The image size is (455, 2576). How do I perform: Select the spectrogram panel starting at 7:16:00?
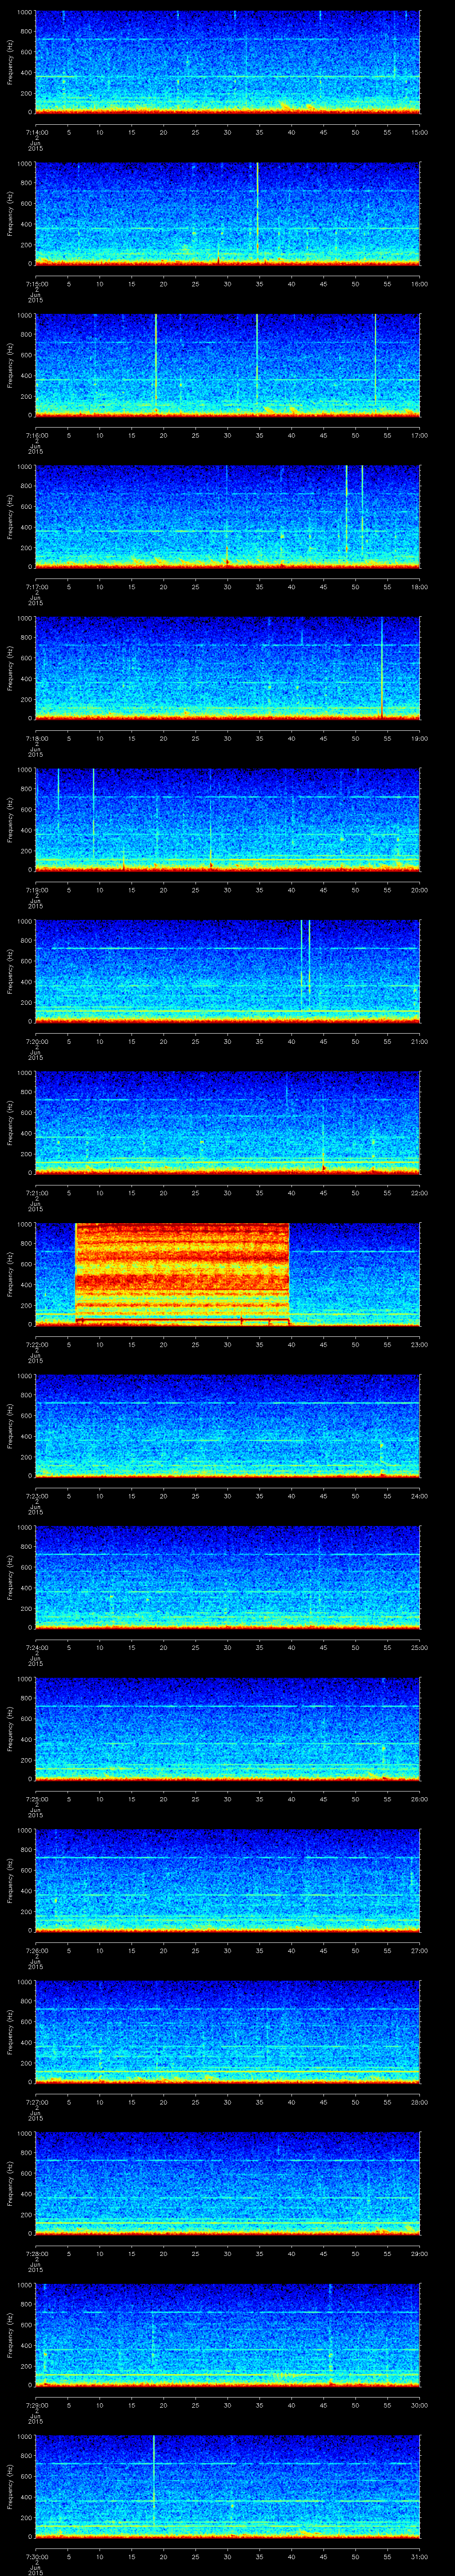(228, 365)
